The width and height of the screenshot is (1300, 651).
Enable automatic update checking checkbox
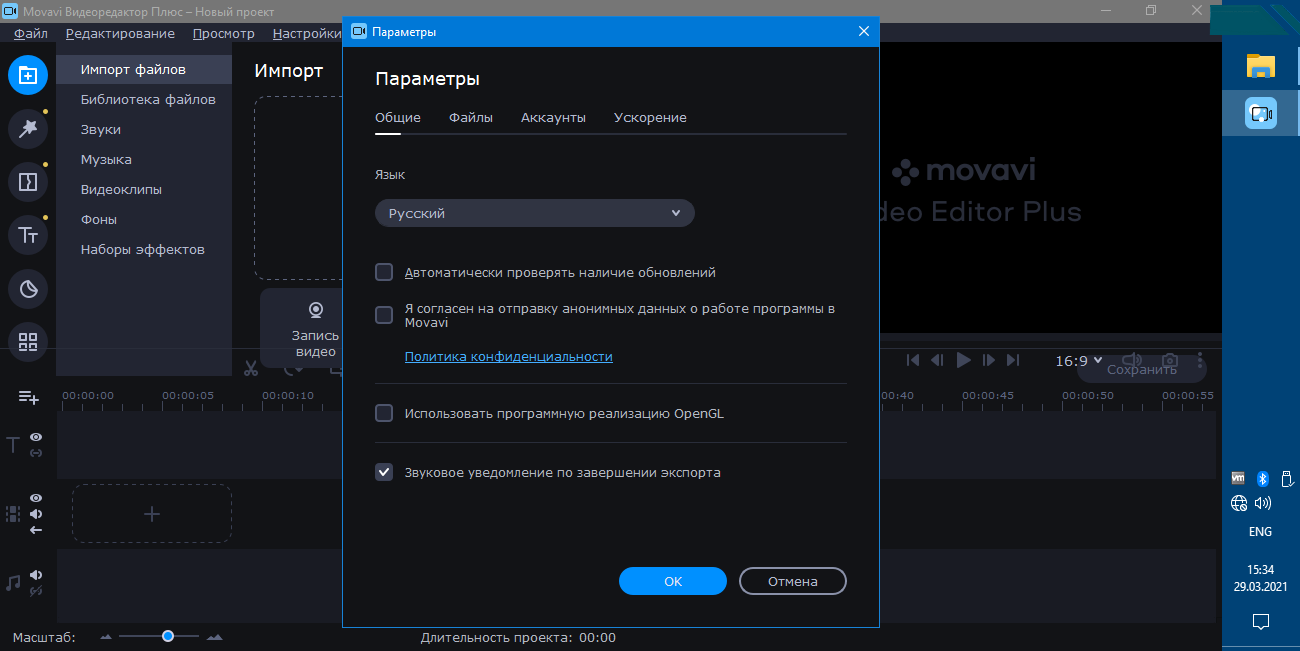point(384,272)
